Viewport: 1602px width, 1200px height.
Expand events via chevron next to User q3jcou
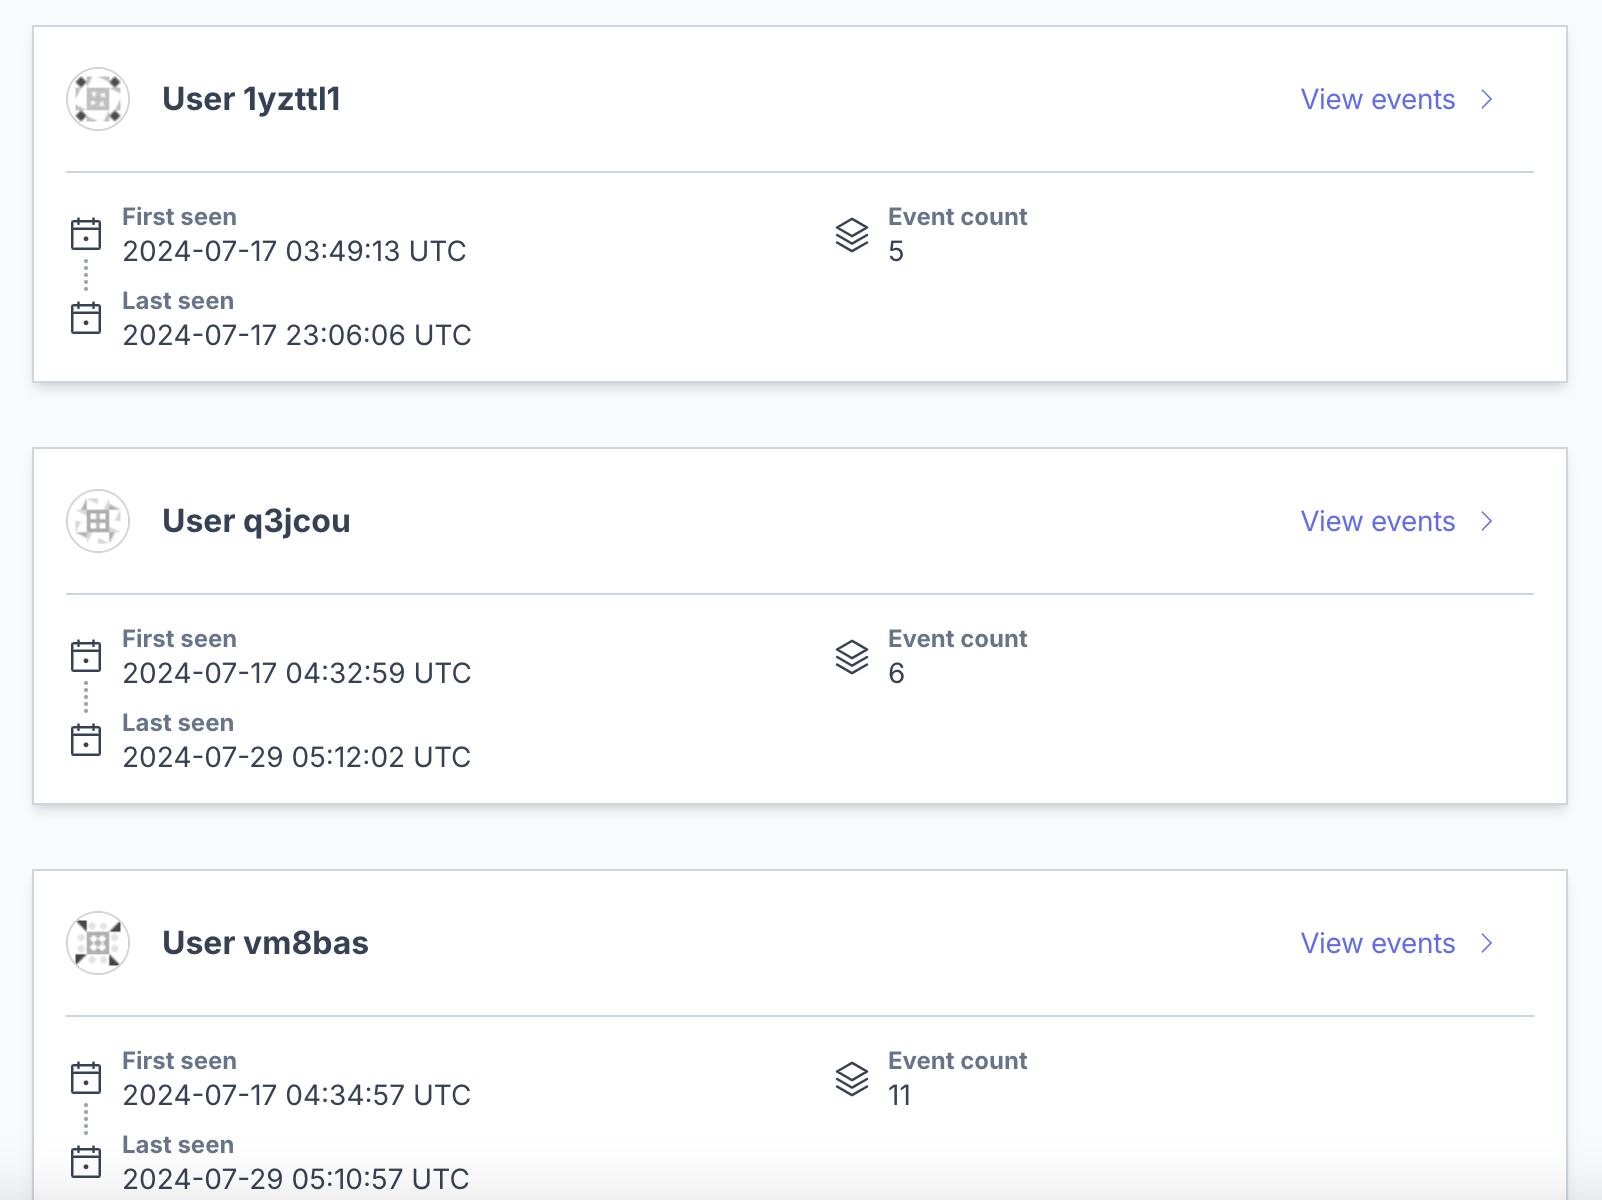click(x=1487, y=521)
